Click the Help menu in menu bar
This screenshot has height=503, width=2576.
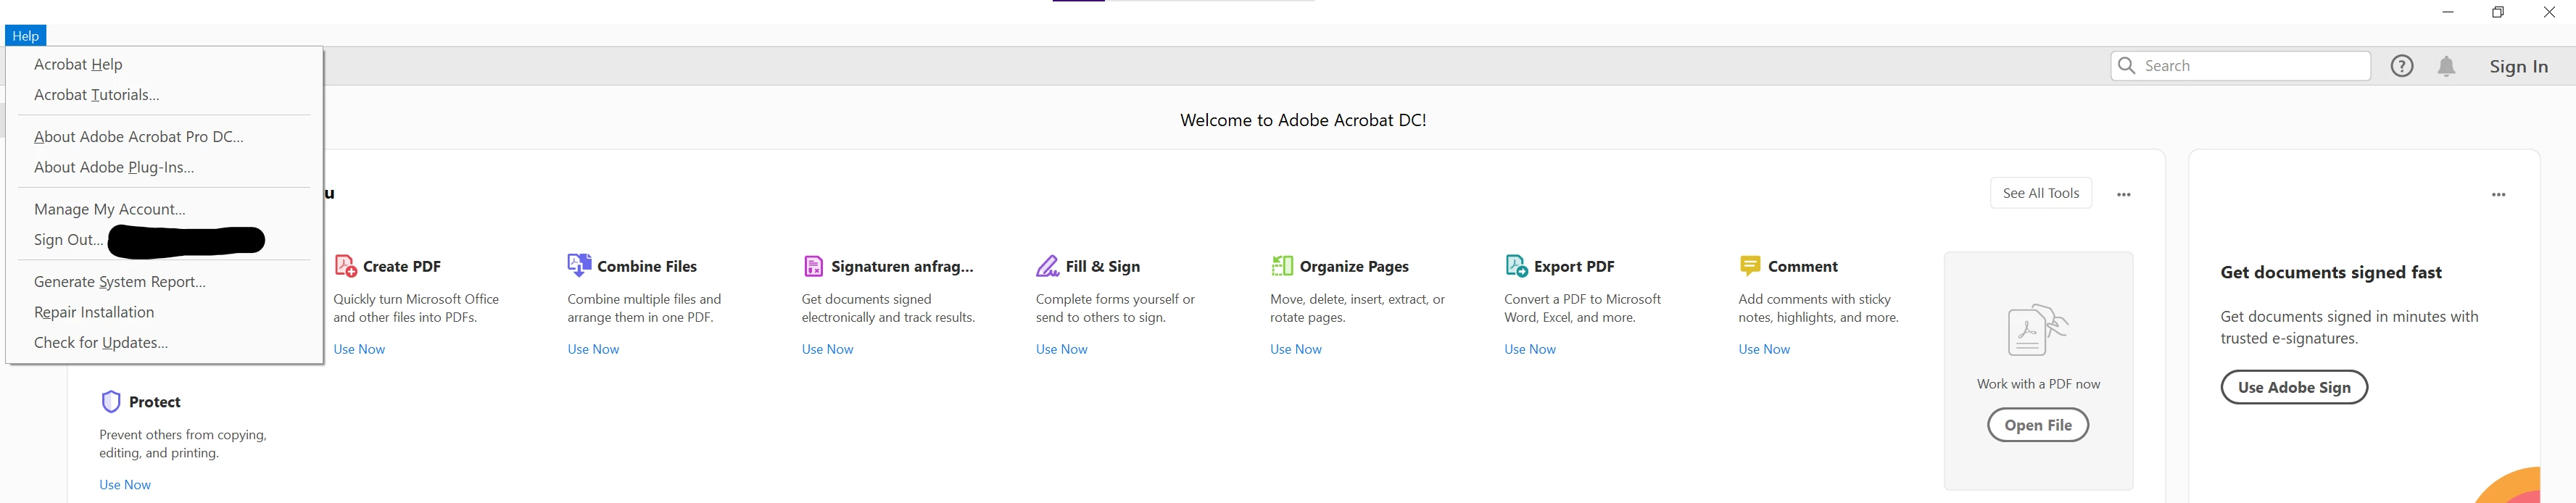point(25,36)
